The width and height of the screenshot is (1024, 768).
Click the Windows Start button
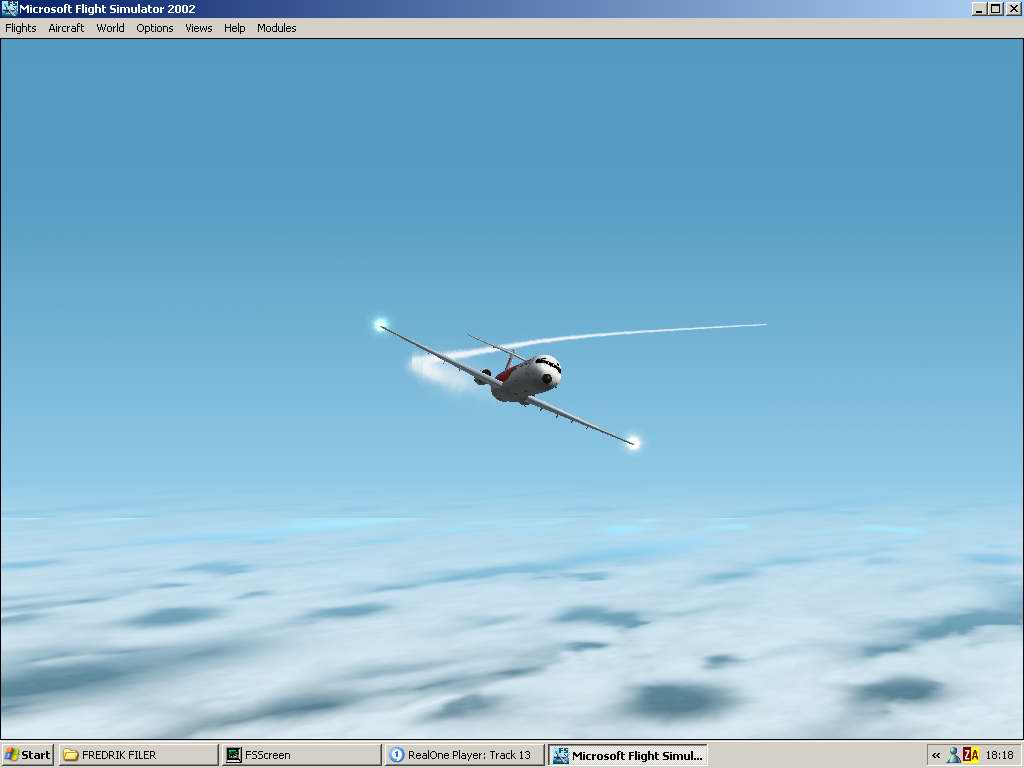[x=27, y=755]
